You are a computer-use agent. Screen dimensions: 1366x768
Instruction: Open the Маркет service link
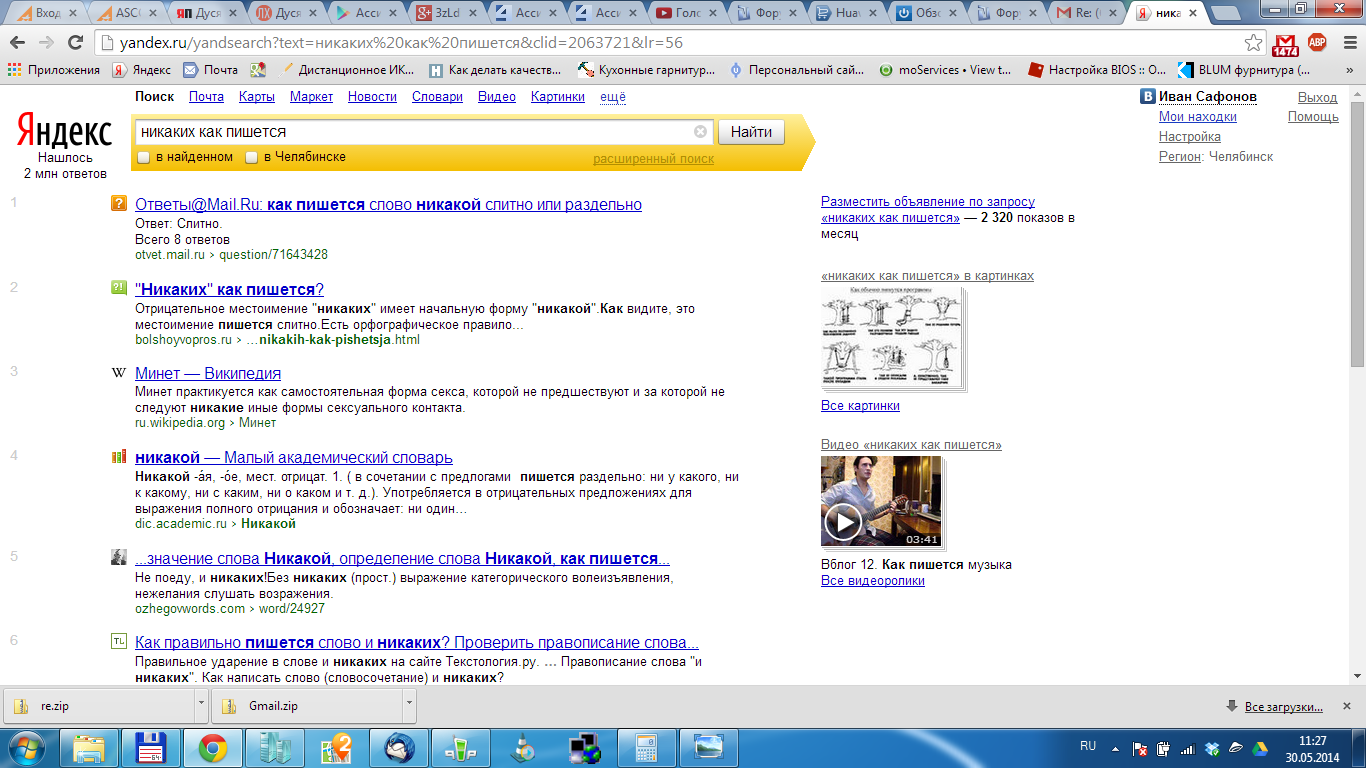311,97
